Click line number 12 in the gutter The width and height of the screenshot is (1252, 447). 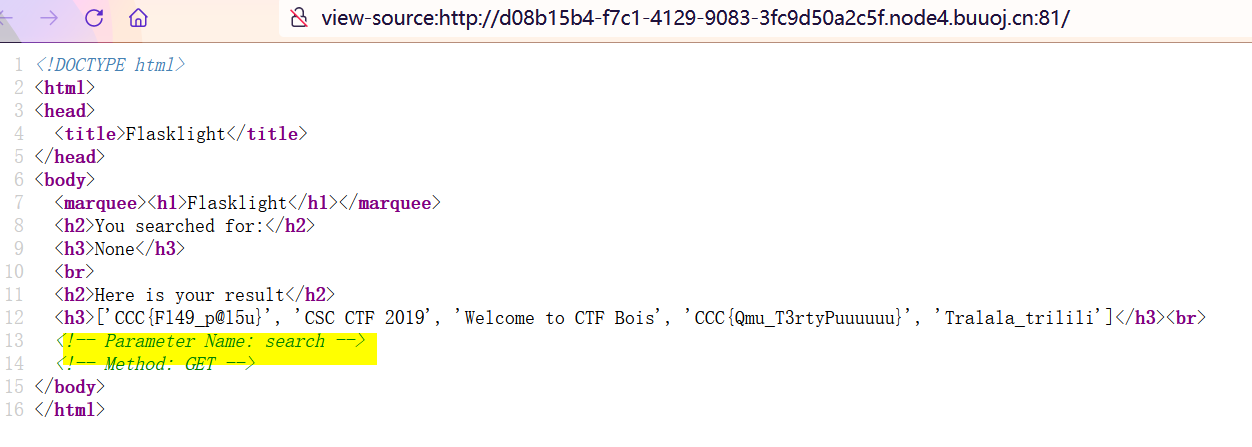pyautogui.click(x=17, y=318)
